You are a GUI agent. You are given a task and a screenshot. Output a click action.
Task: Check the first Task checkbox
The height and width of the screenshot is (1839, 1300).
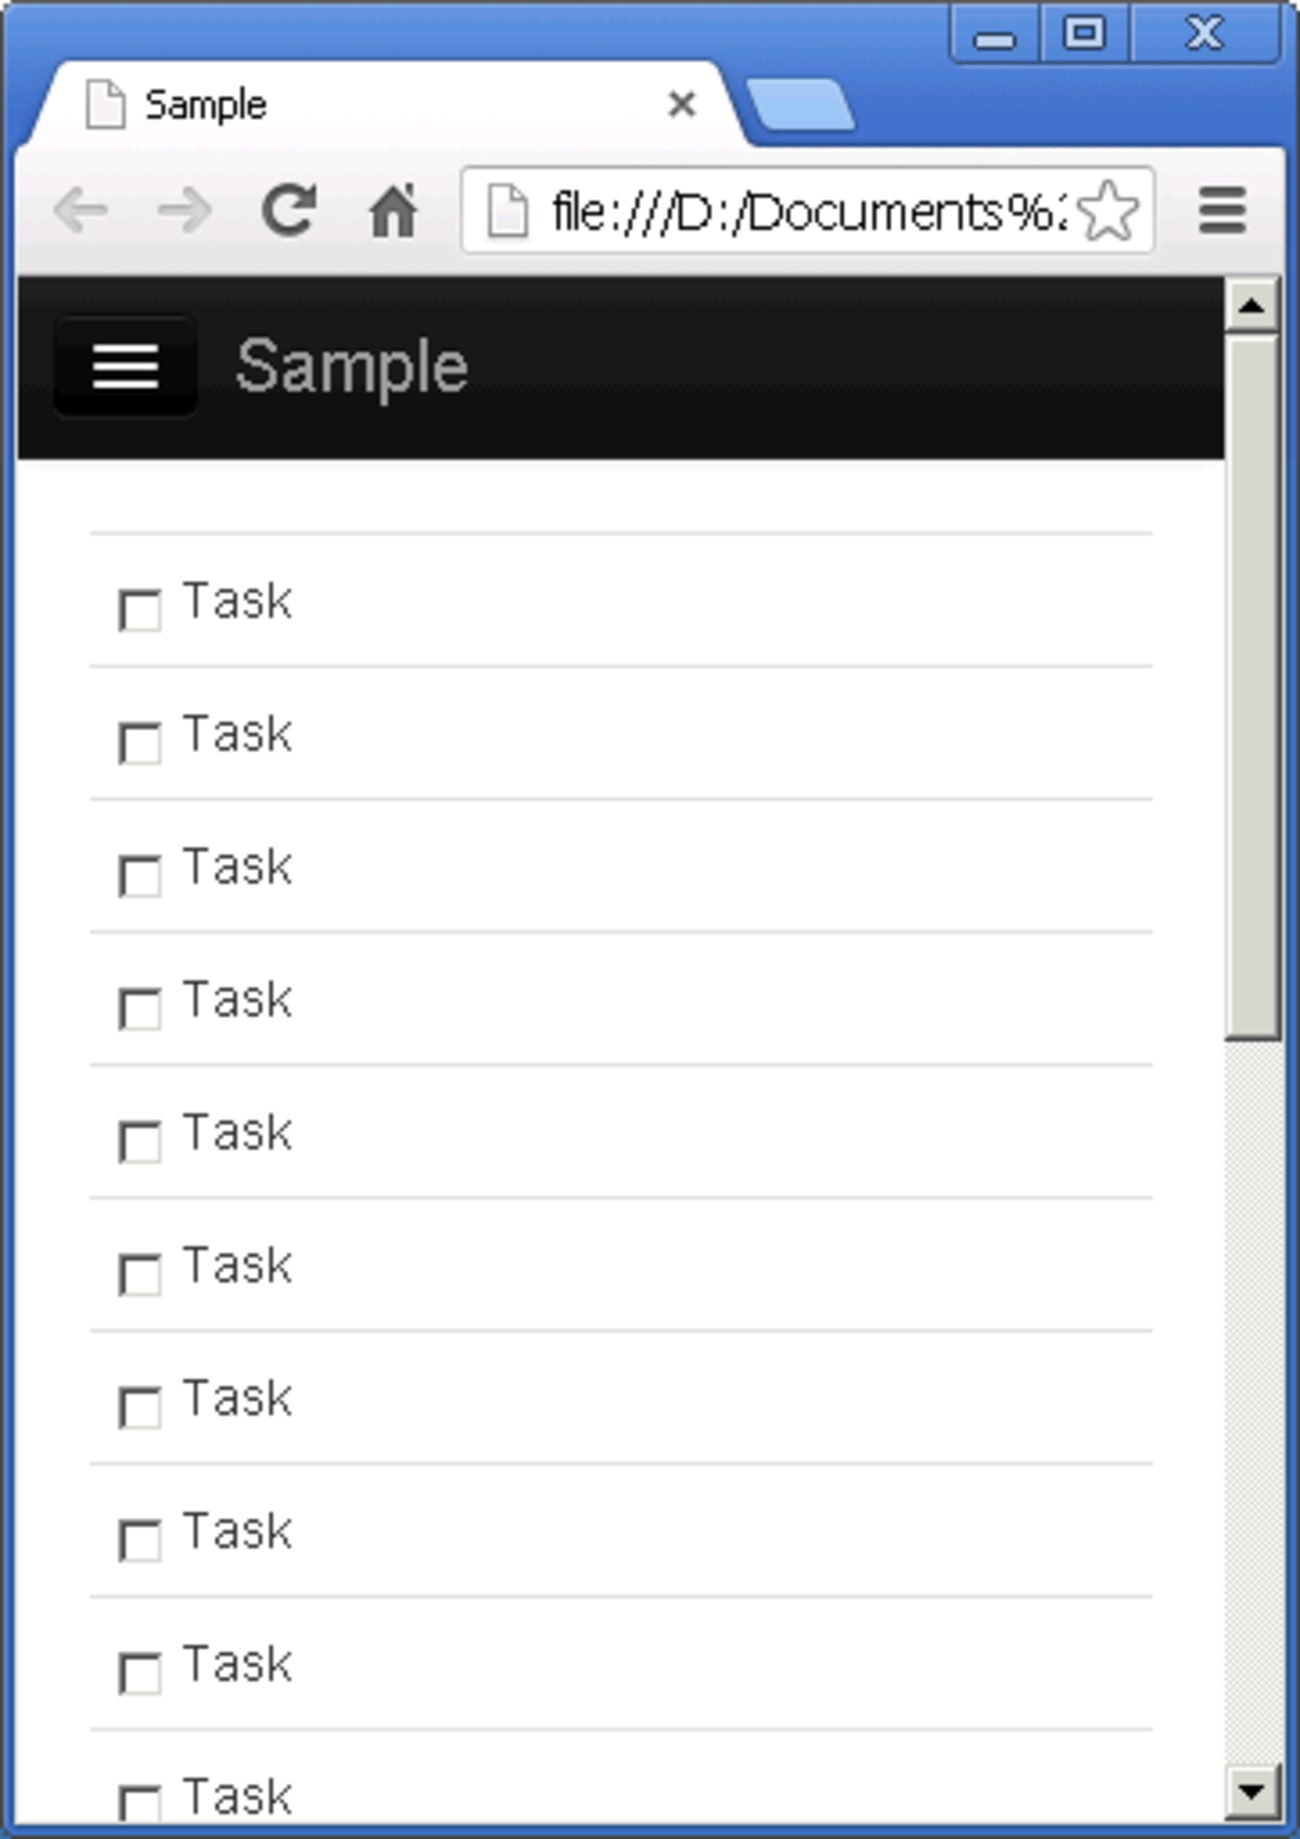tap(140, 610)
